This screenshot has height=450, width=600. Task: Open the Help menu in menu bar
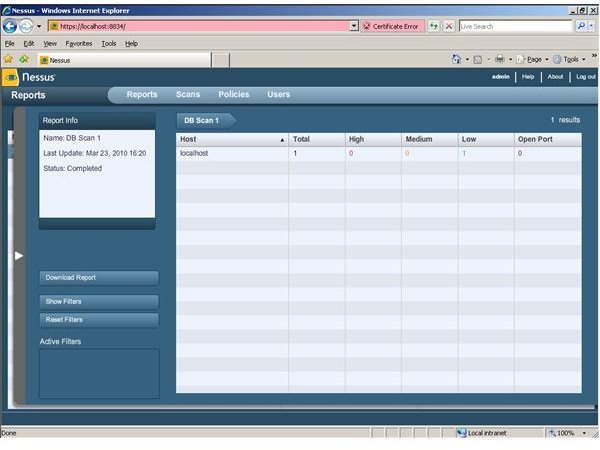pos(131,44)
